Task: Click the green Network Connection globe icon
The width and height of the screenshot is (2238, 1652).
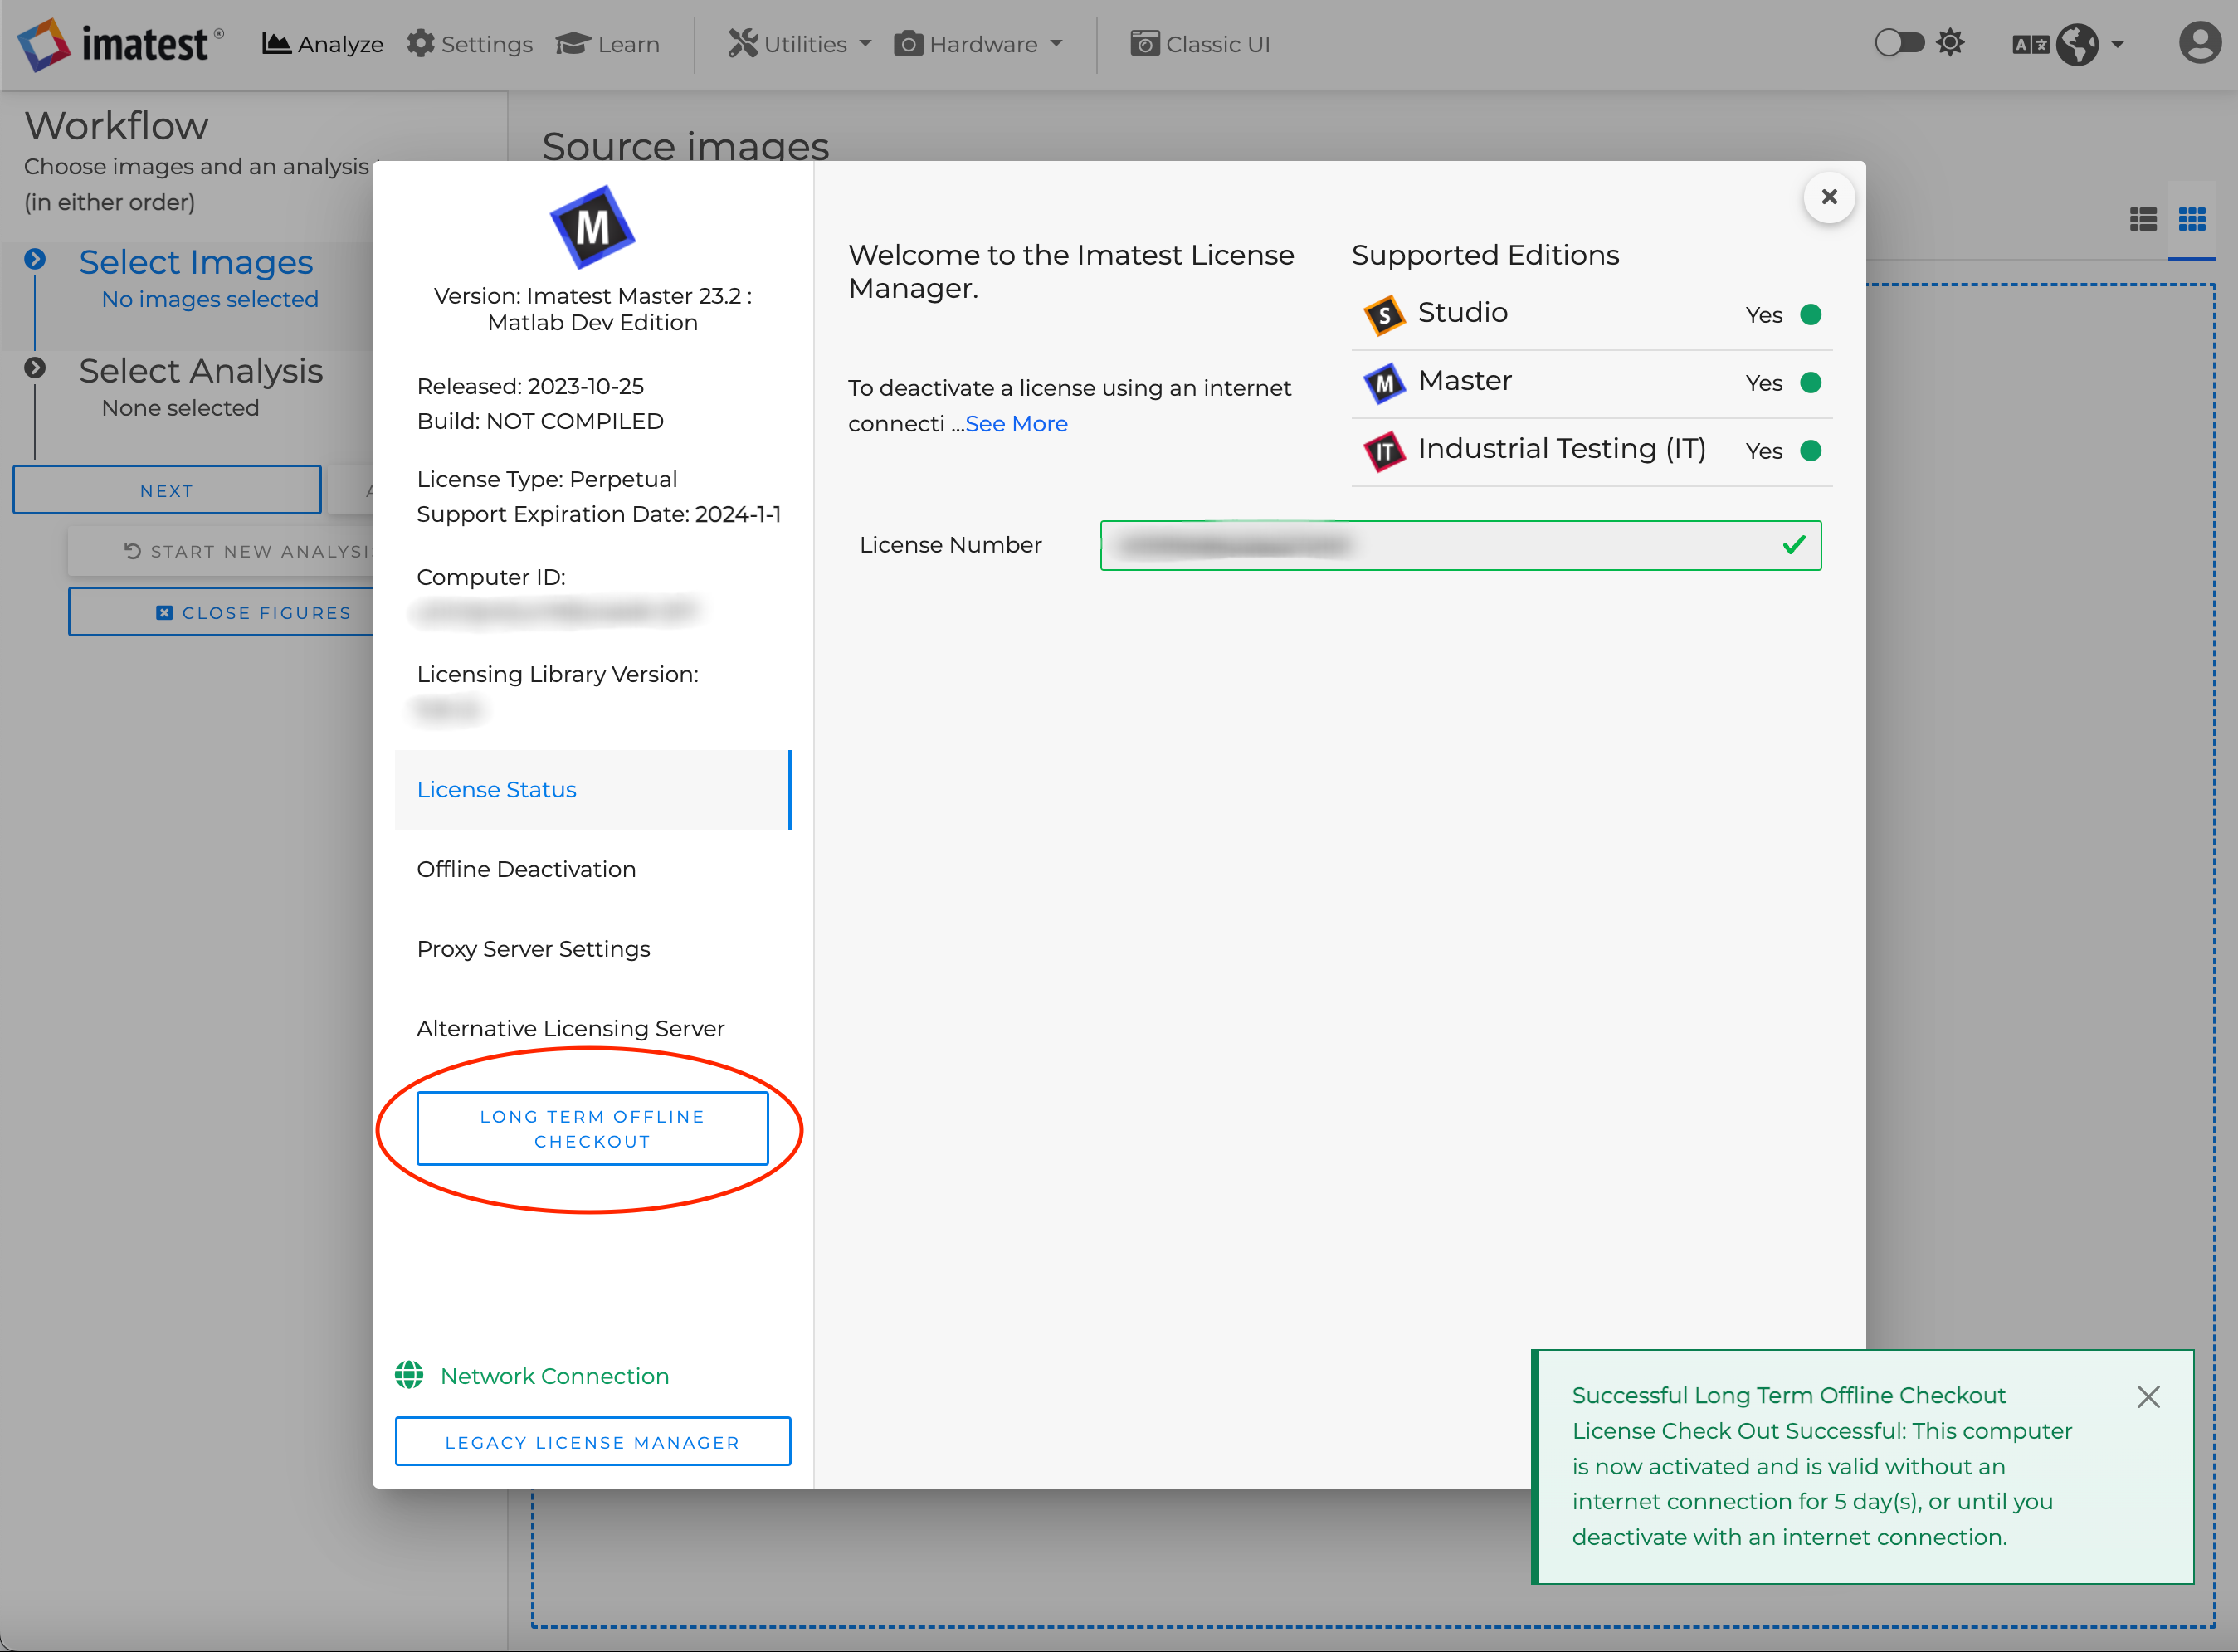Action: 409,1376
